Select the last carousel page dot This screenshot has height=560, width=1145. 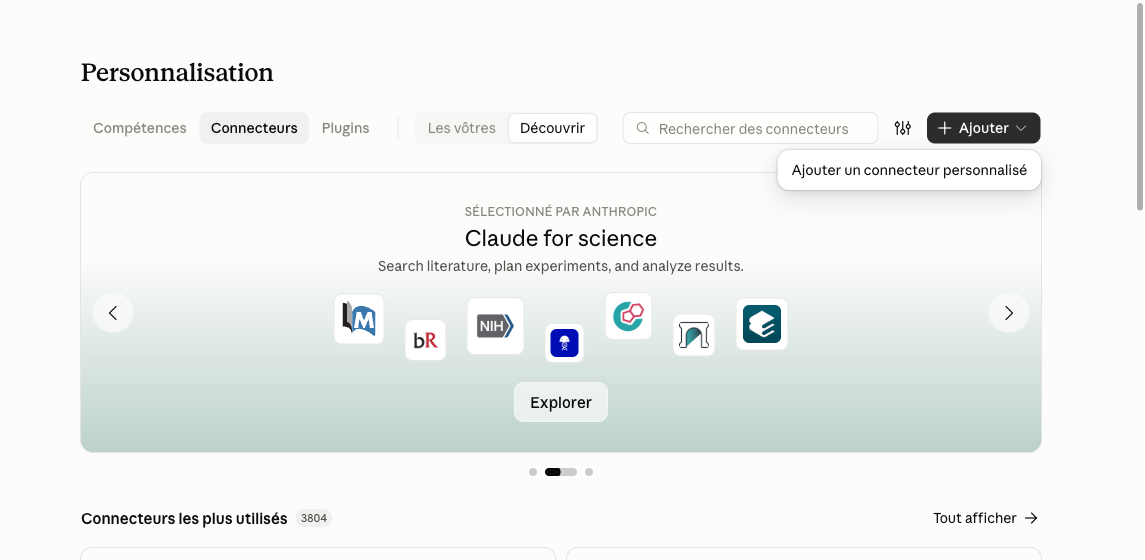coord(589,472)
